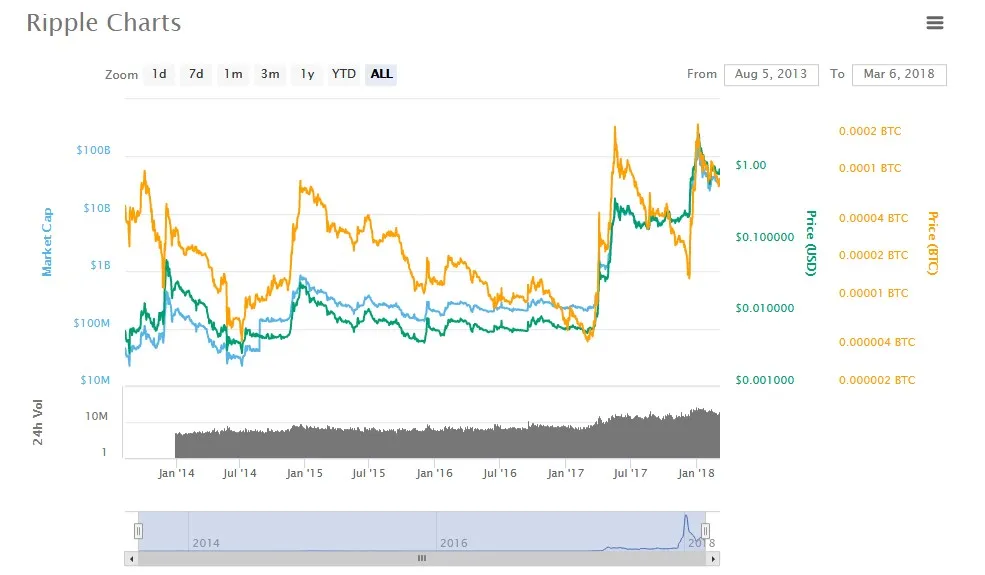Click the navigator scrollbar right arrow
Screen dimensions: 985x575
(x=713, y=558)
